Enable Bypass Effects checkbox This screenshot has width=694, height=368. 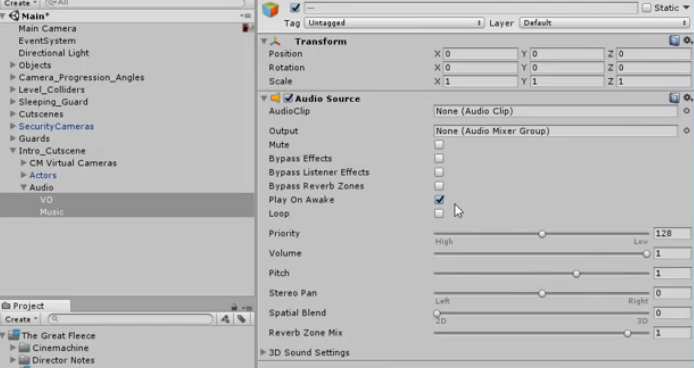coord(439,158)
